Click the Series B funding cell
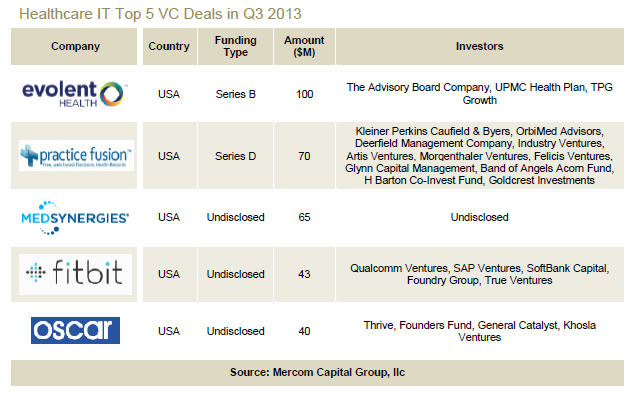The image size is (635, 393). click(236, 94)
